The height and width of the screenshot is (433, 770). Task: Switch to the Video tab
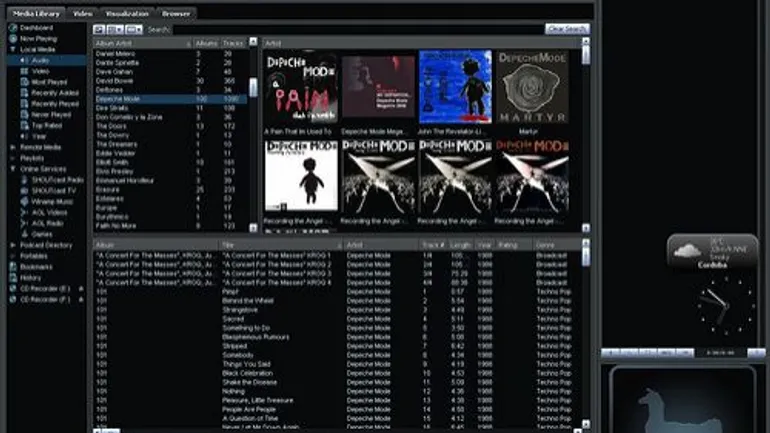point(83,13)
